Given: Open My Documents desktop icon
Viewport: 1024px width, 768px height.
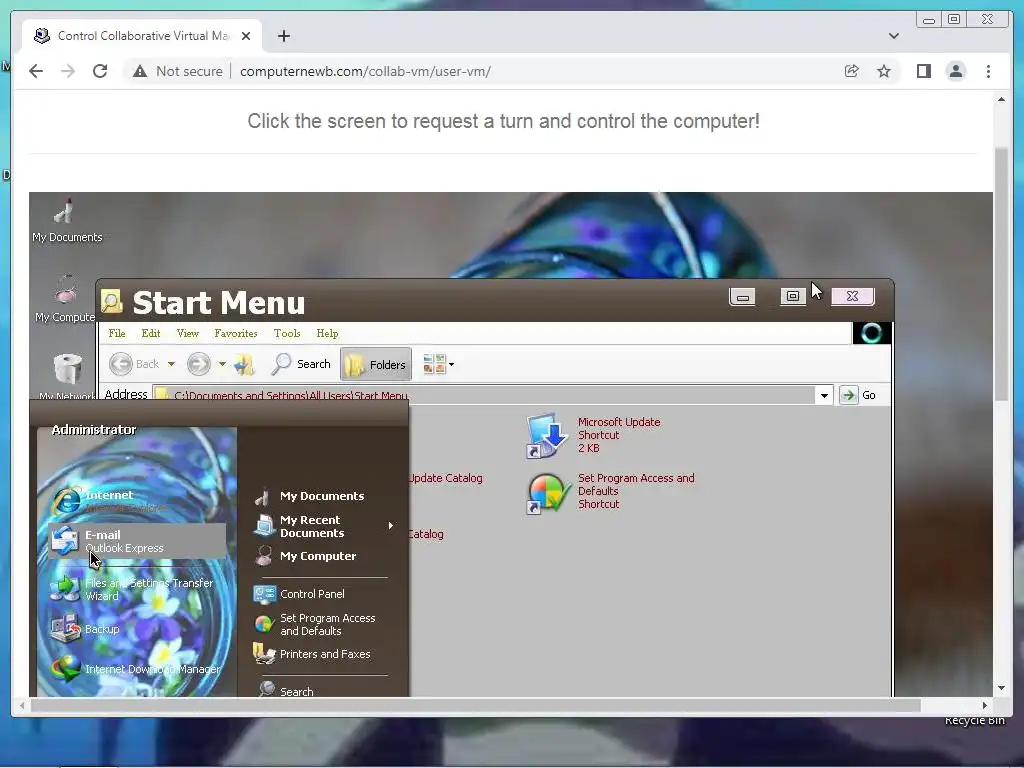Looking at the screenshot, I should point(67,221).
